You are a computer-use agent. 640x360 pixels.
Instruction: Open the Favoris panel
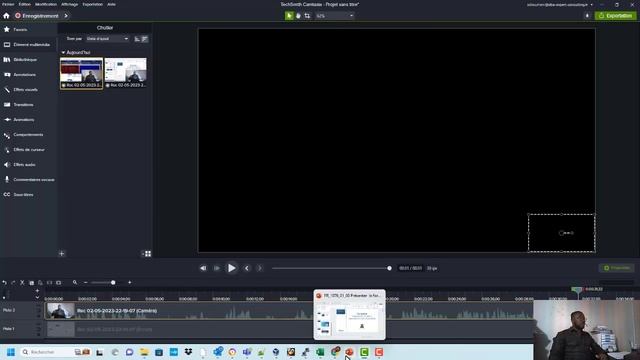29,29
